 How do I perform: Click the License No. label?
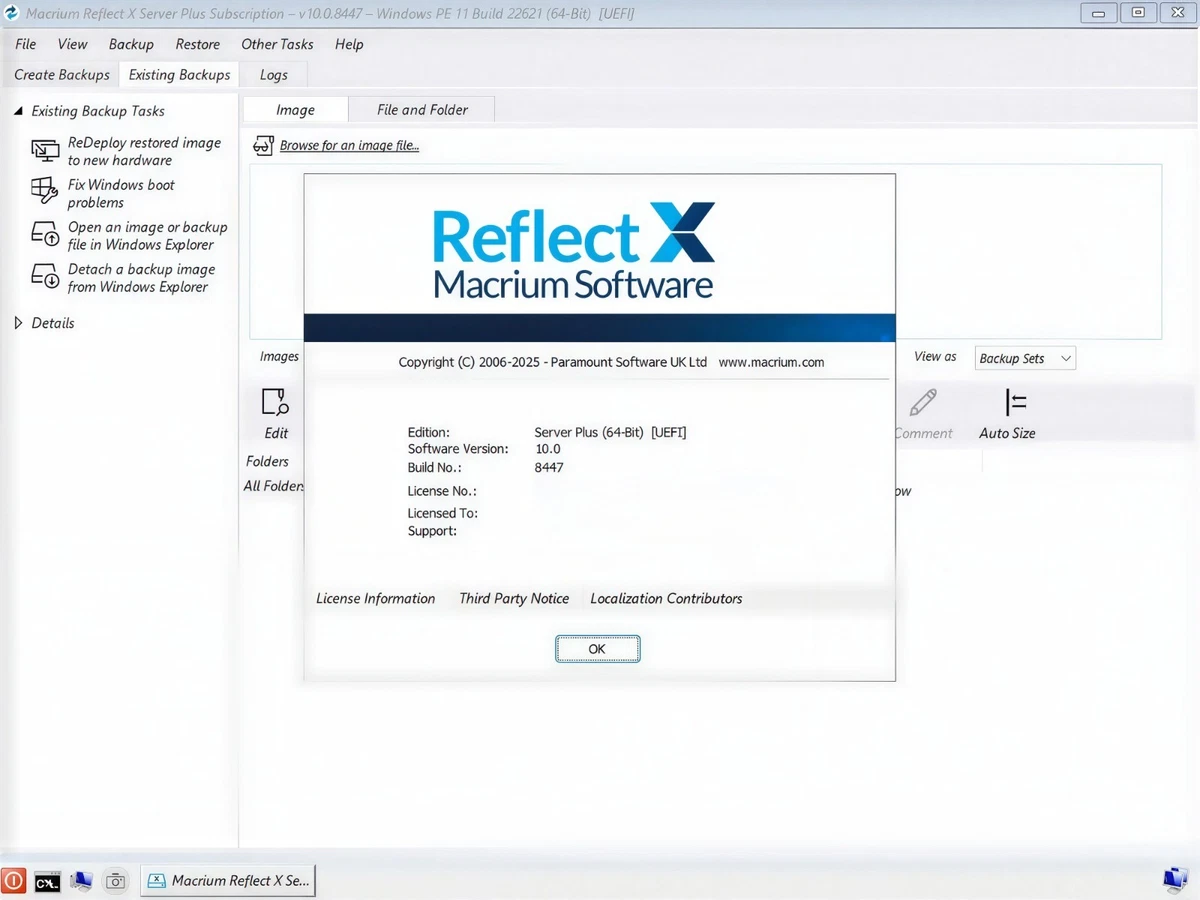[x=442, y=492]
